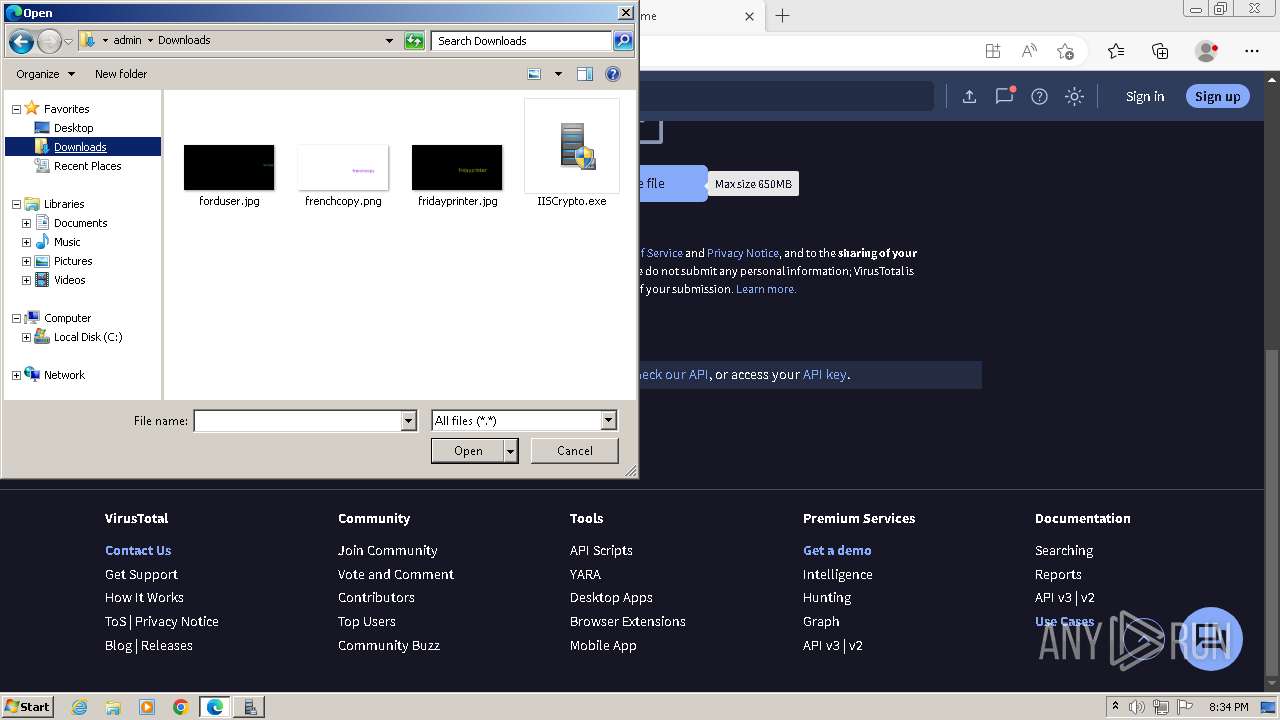
Task: Open File Explorer taskbar icon
Action: click(113, 707)
